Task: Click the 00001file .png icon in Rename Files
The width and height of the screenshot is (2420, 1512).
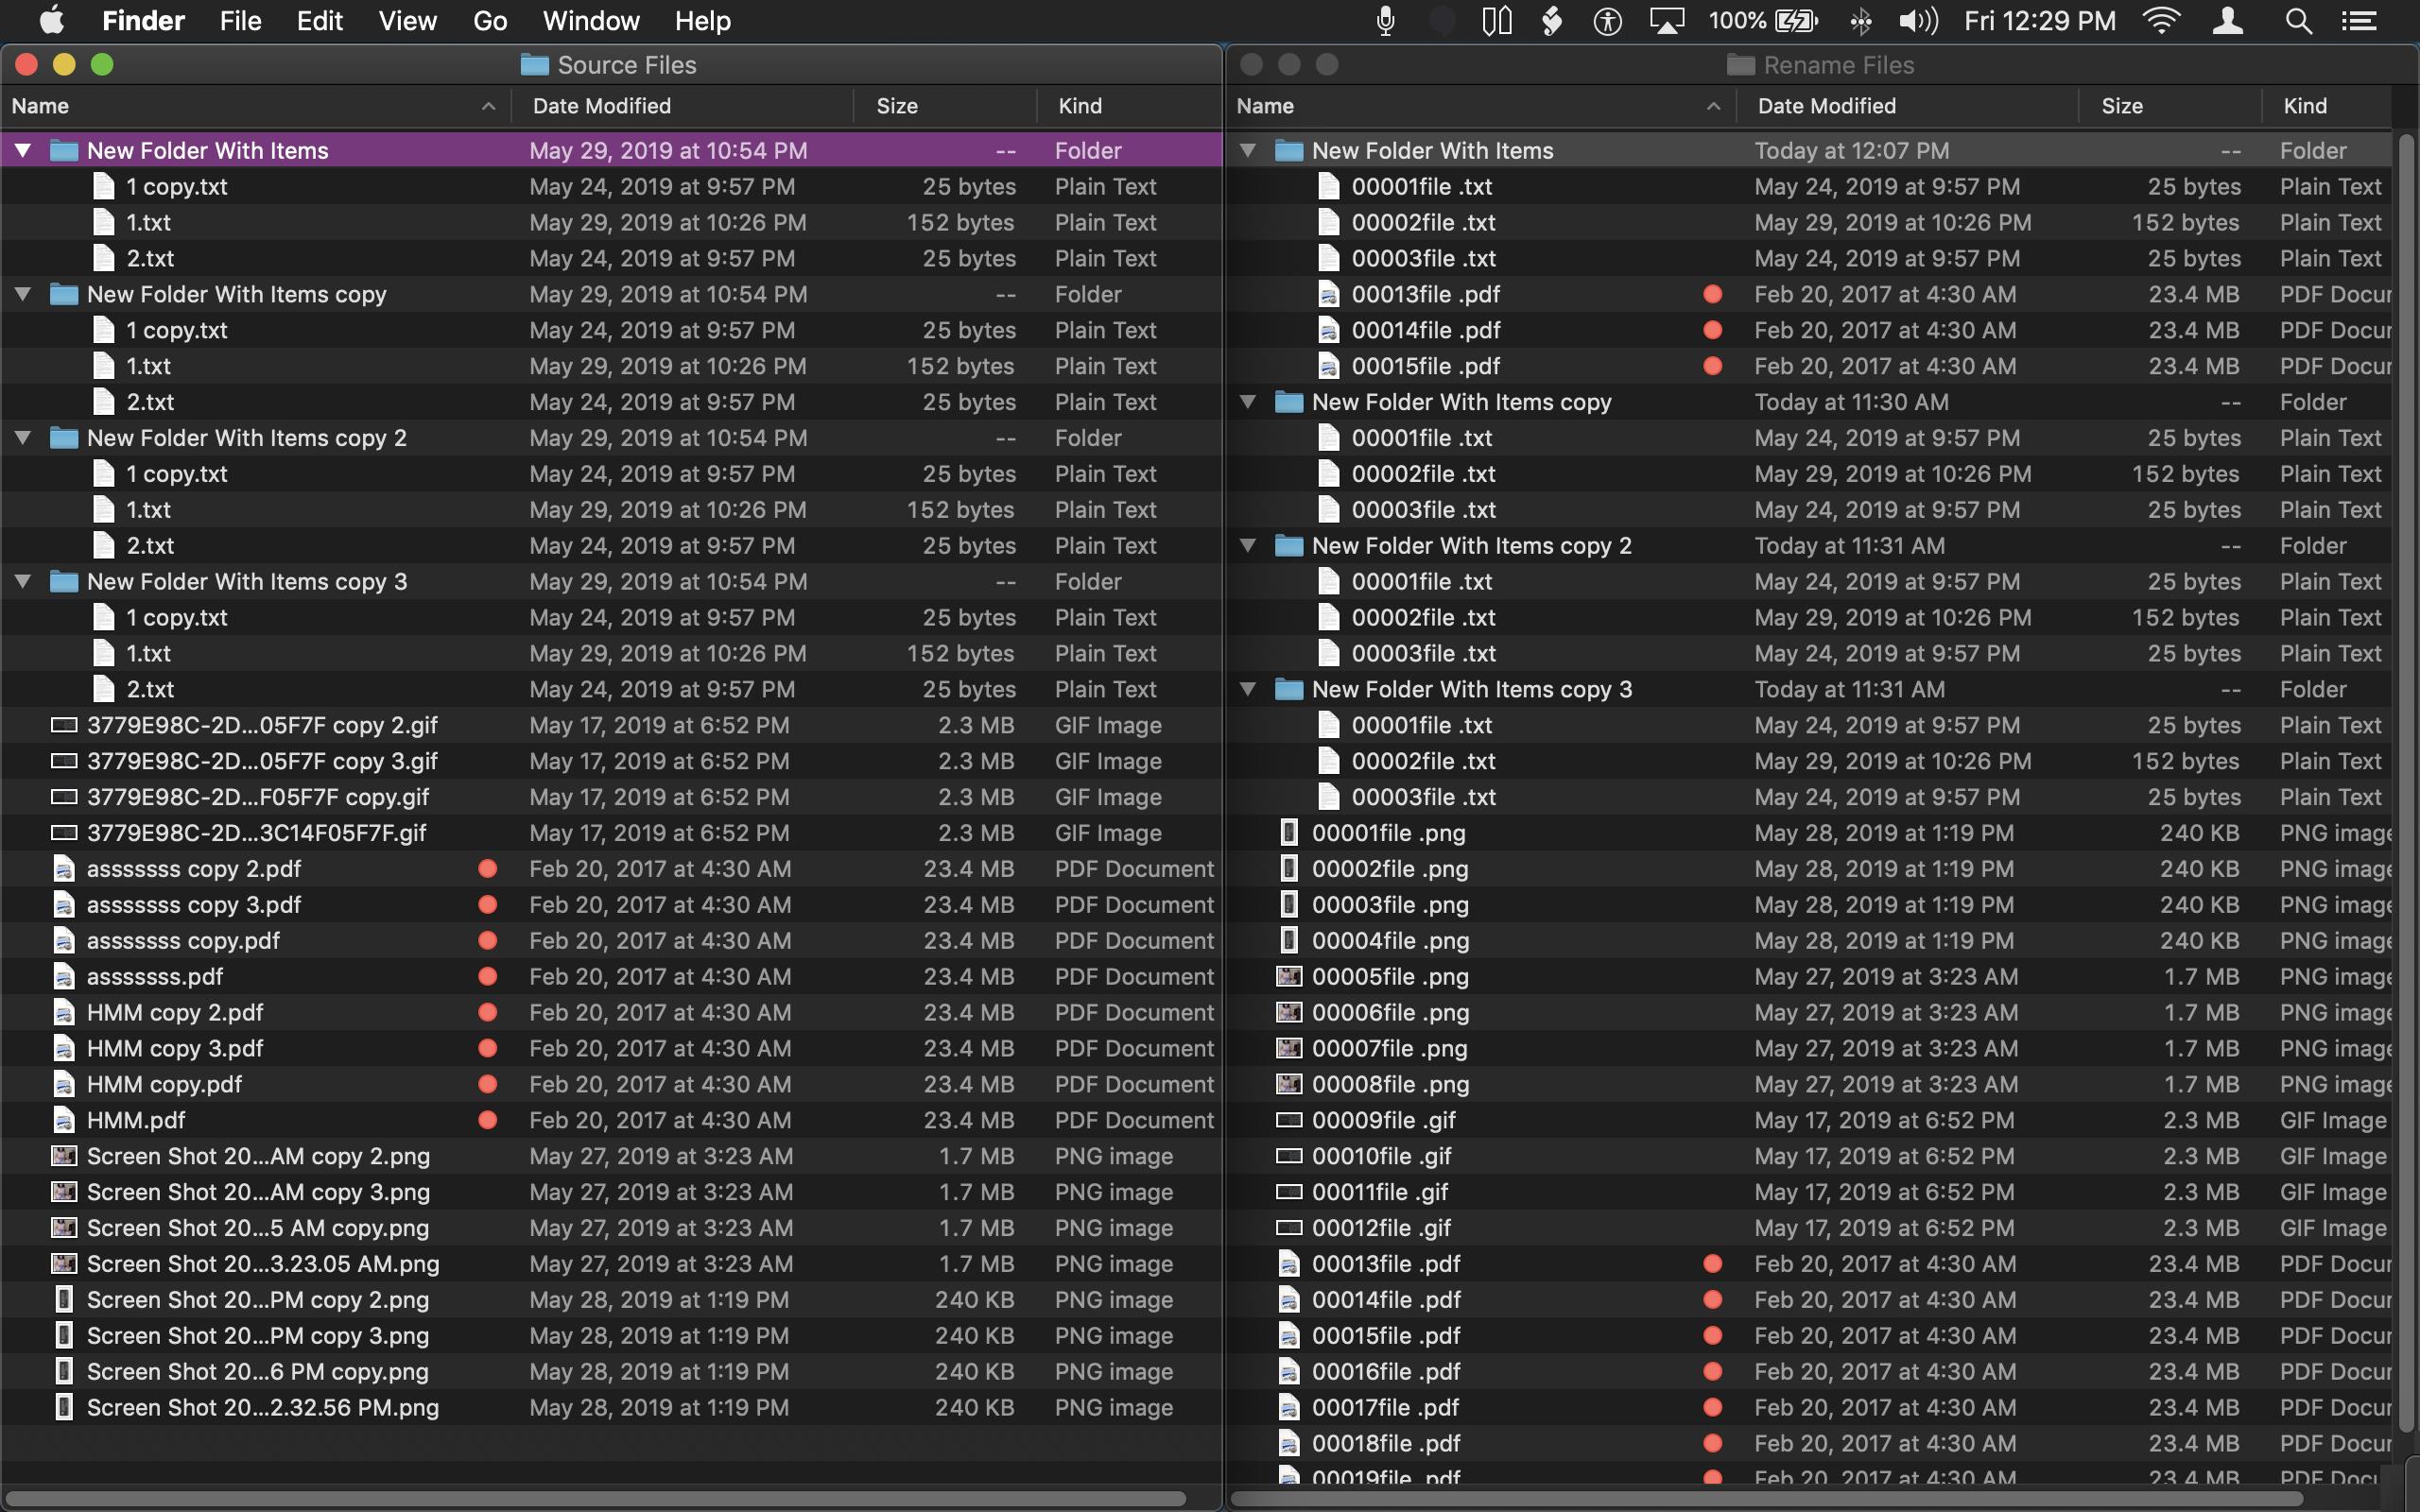Action: pyautogui.click(x=1289, y=833)
